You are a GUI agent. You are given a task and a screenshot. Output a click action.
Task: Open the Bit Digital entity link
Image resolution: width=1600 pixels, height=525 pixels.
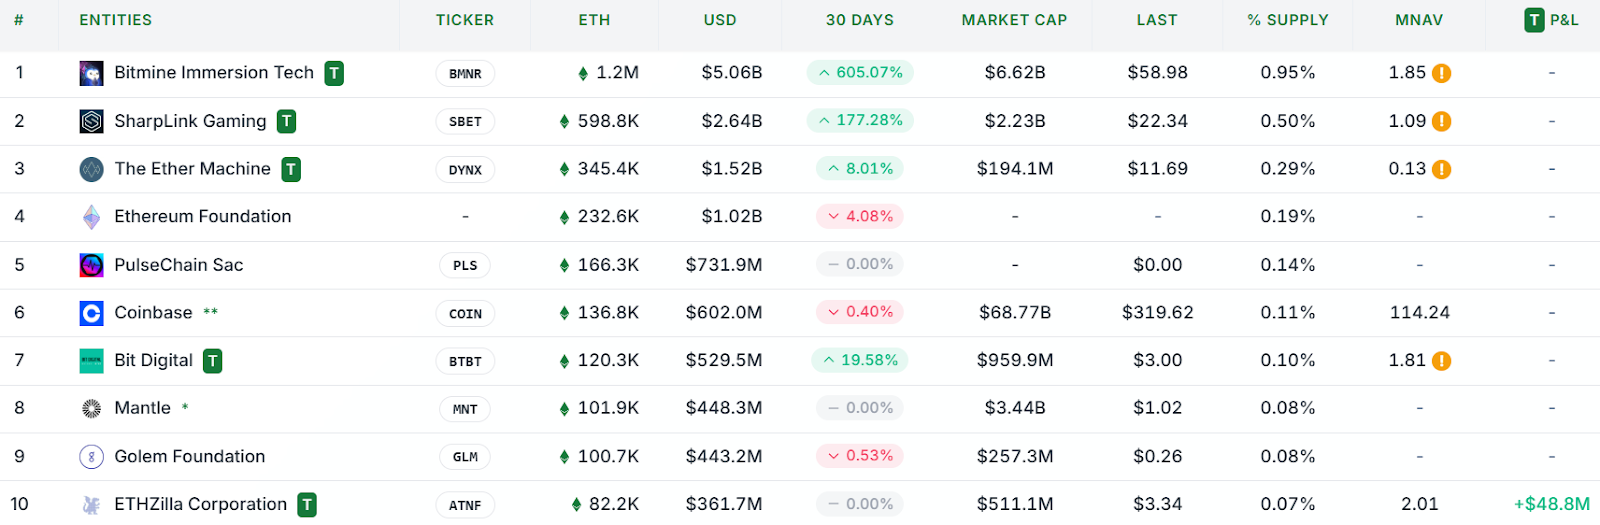point(153,360)
